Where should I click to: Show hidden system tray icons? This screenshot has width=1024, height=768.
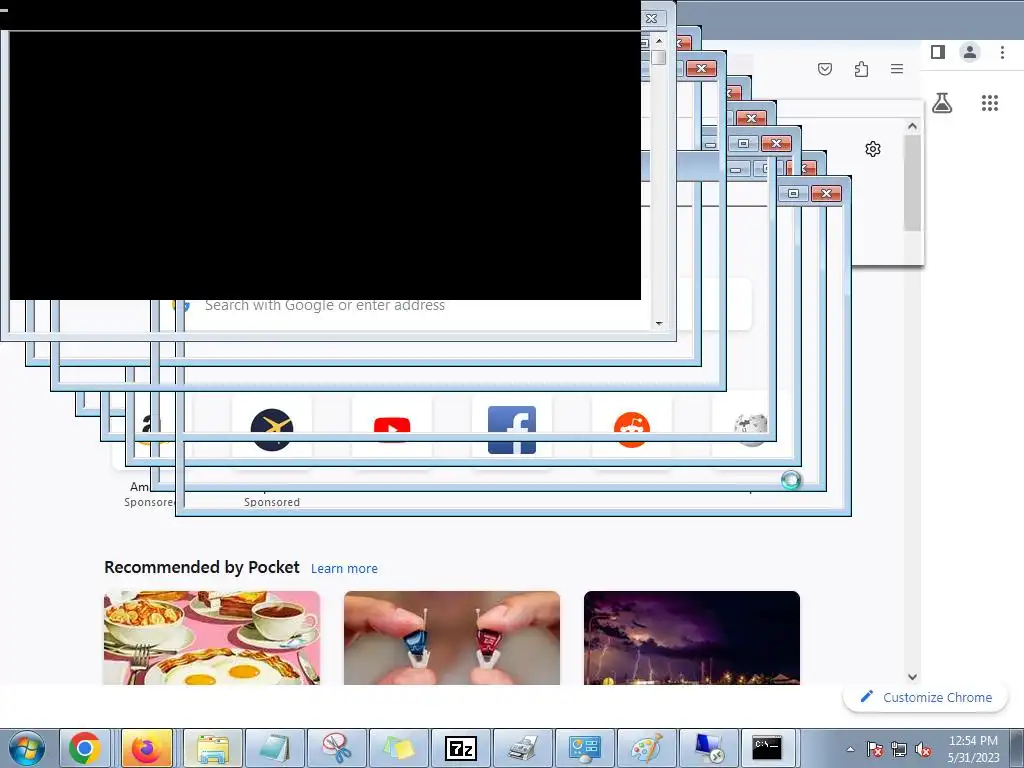(x=850, y=749)
